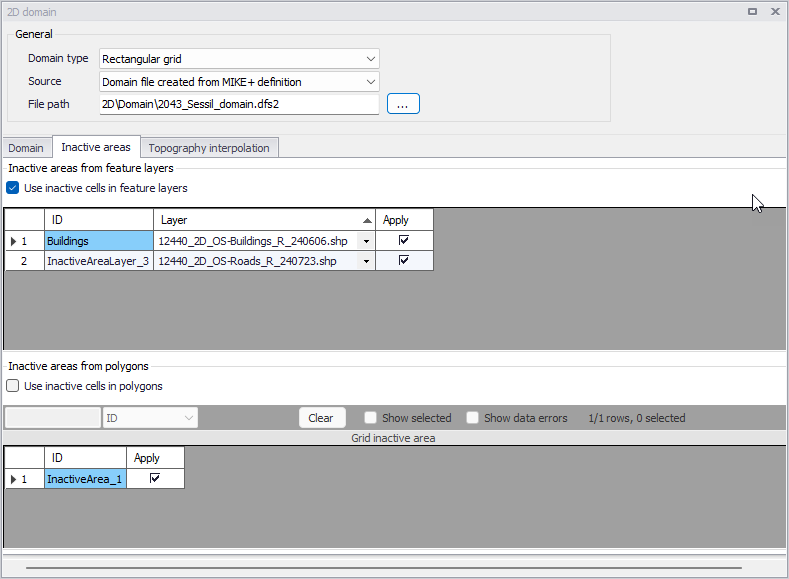This screenshot has width=789, height=579.
Task: Toggle Apply checkbox for InactiveArea_1
Action: click(155, 478)
